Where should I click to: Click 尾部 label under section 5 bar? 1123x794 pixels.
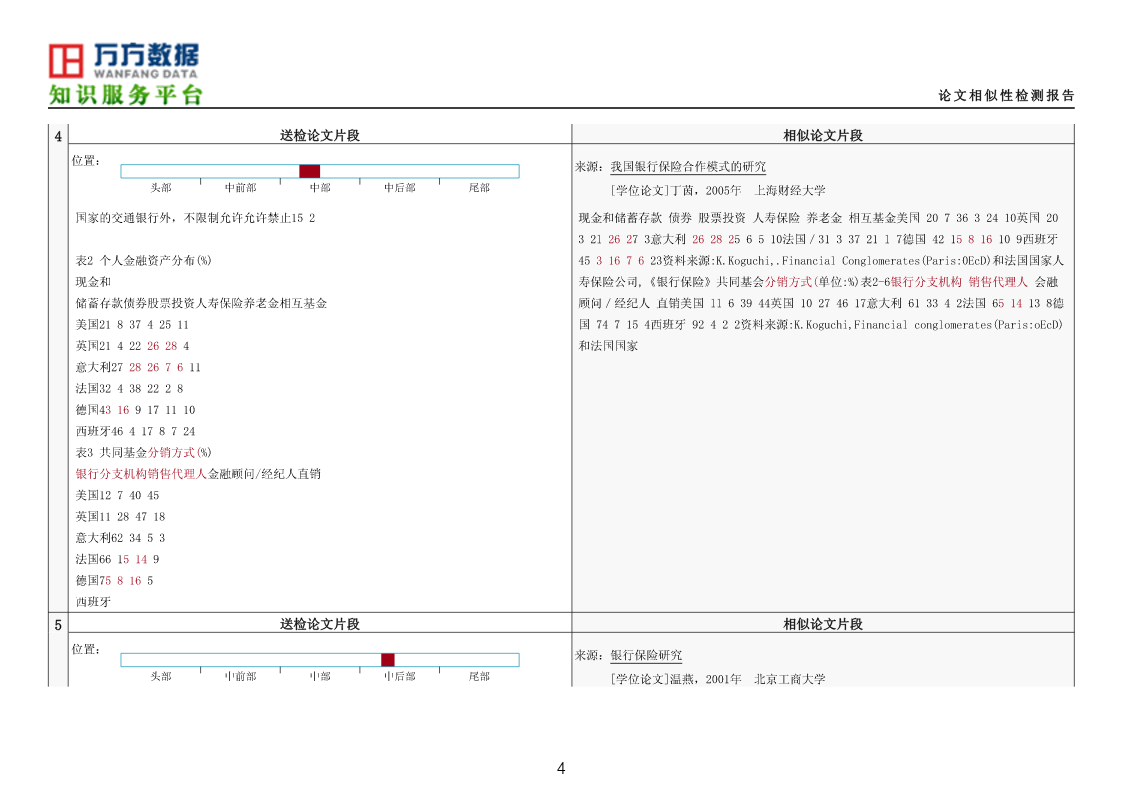(x=479, y=676)
